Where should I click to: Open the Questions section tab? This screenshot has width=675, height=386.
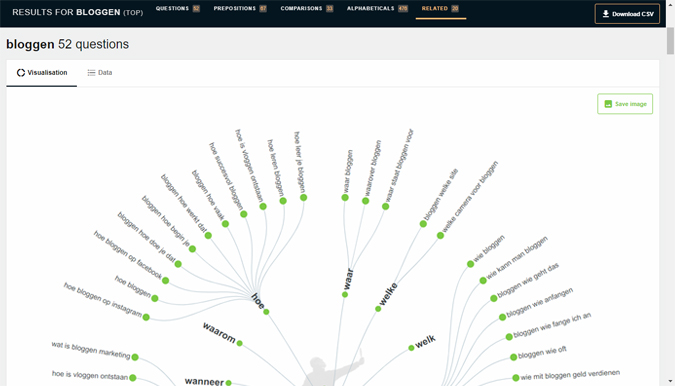click(177, 9)
